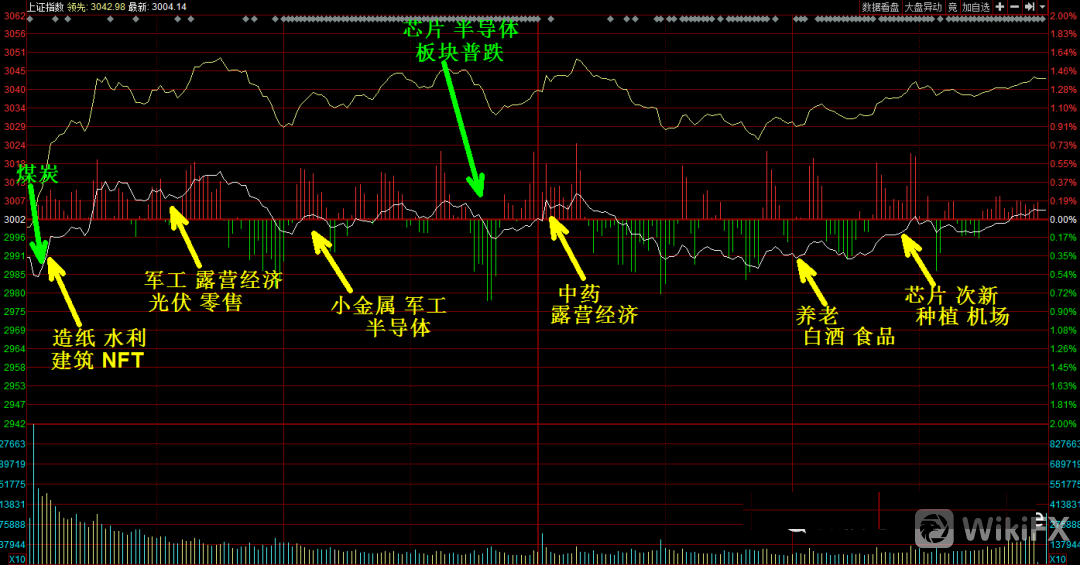Select the 小金属 军工 半导体 annotation
The height and width of the screenshot is (565, 1080).
(389, 315)
